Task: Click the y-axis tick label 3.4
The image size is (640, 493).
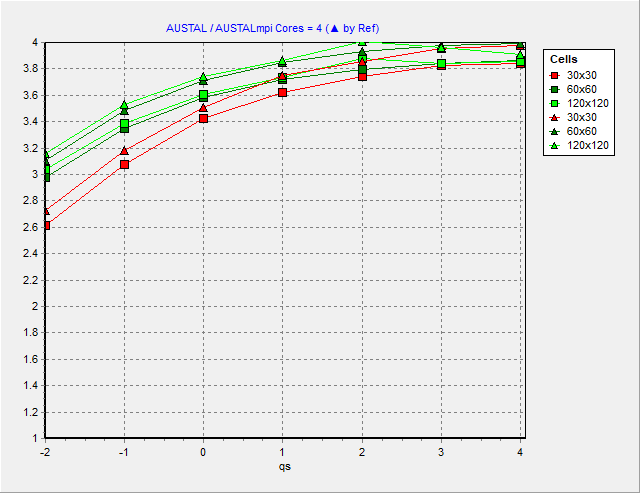Action: click(x=31, y=122)
